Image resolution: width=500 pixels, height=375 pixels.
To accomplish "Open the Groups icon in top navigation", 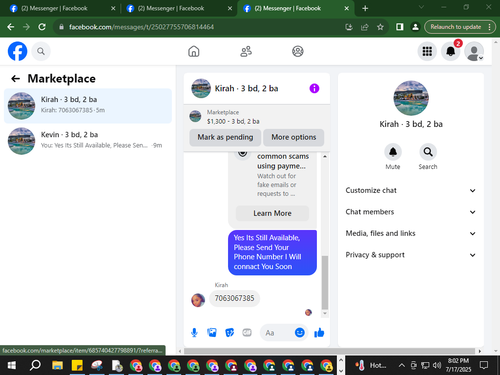I will click(298, 51).
